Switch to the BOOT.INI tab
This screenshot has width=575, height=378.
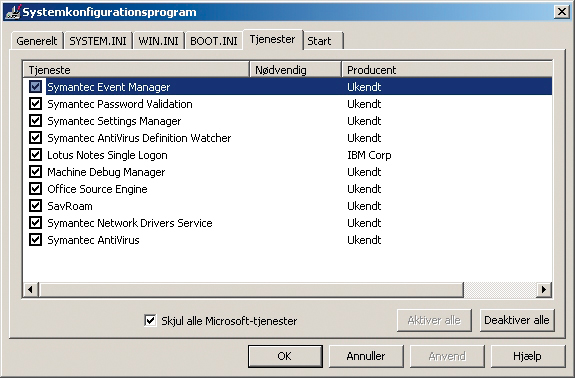click(x=214, y=41)
